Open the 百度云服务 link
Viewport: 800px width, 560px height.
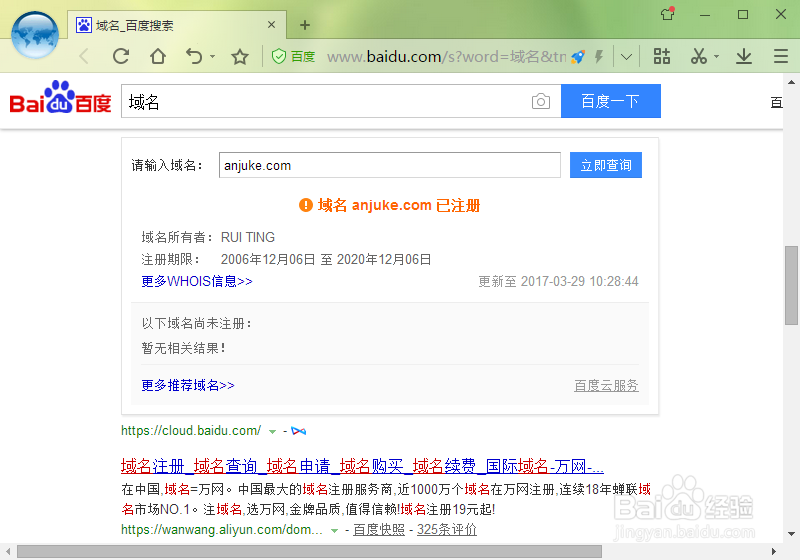point(606,386)
